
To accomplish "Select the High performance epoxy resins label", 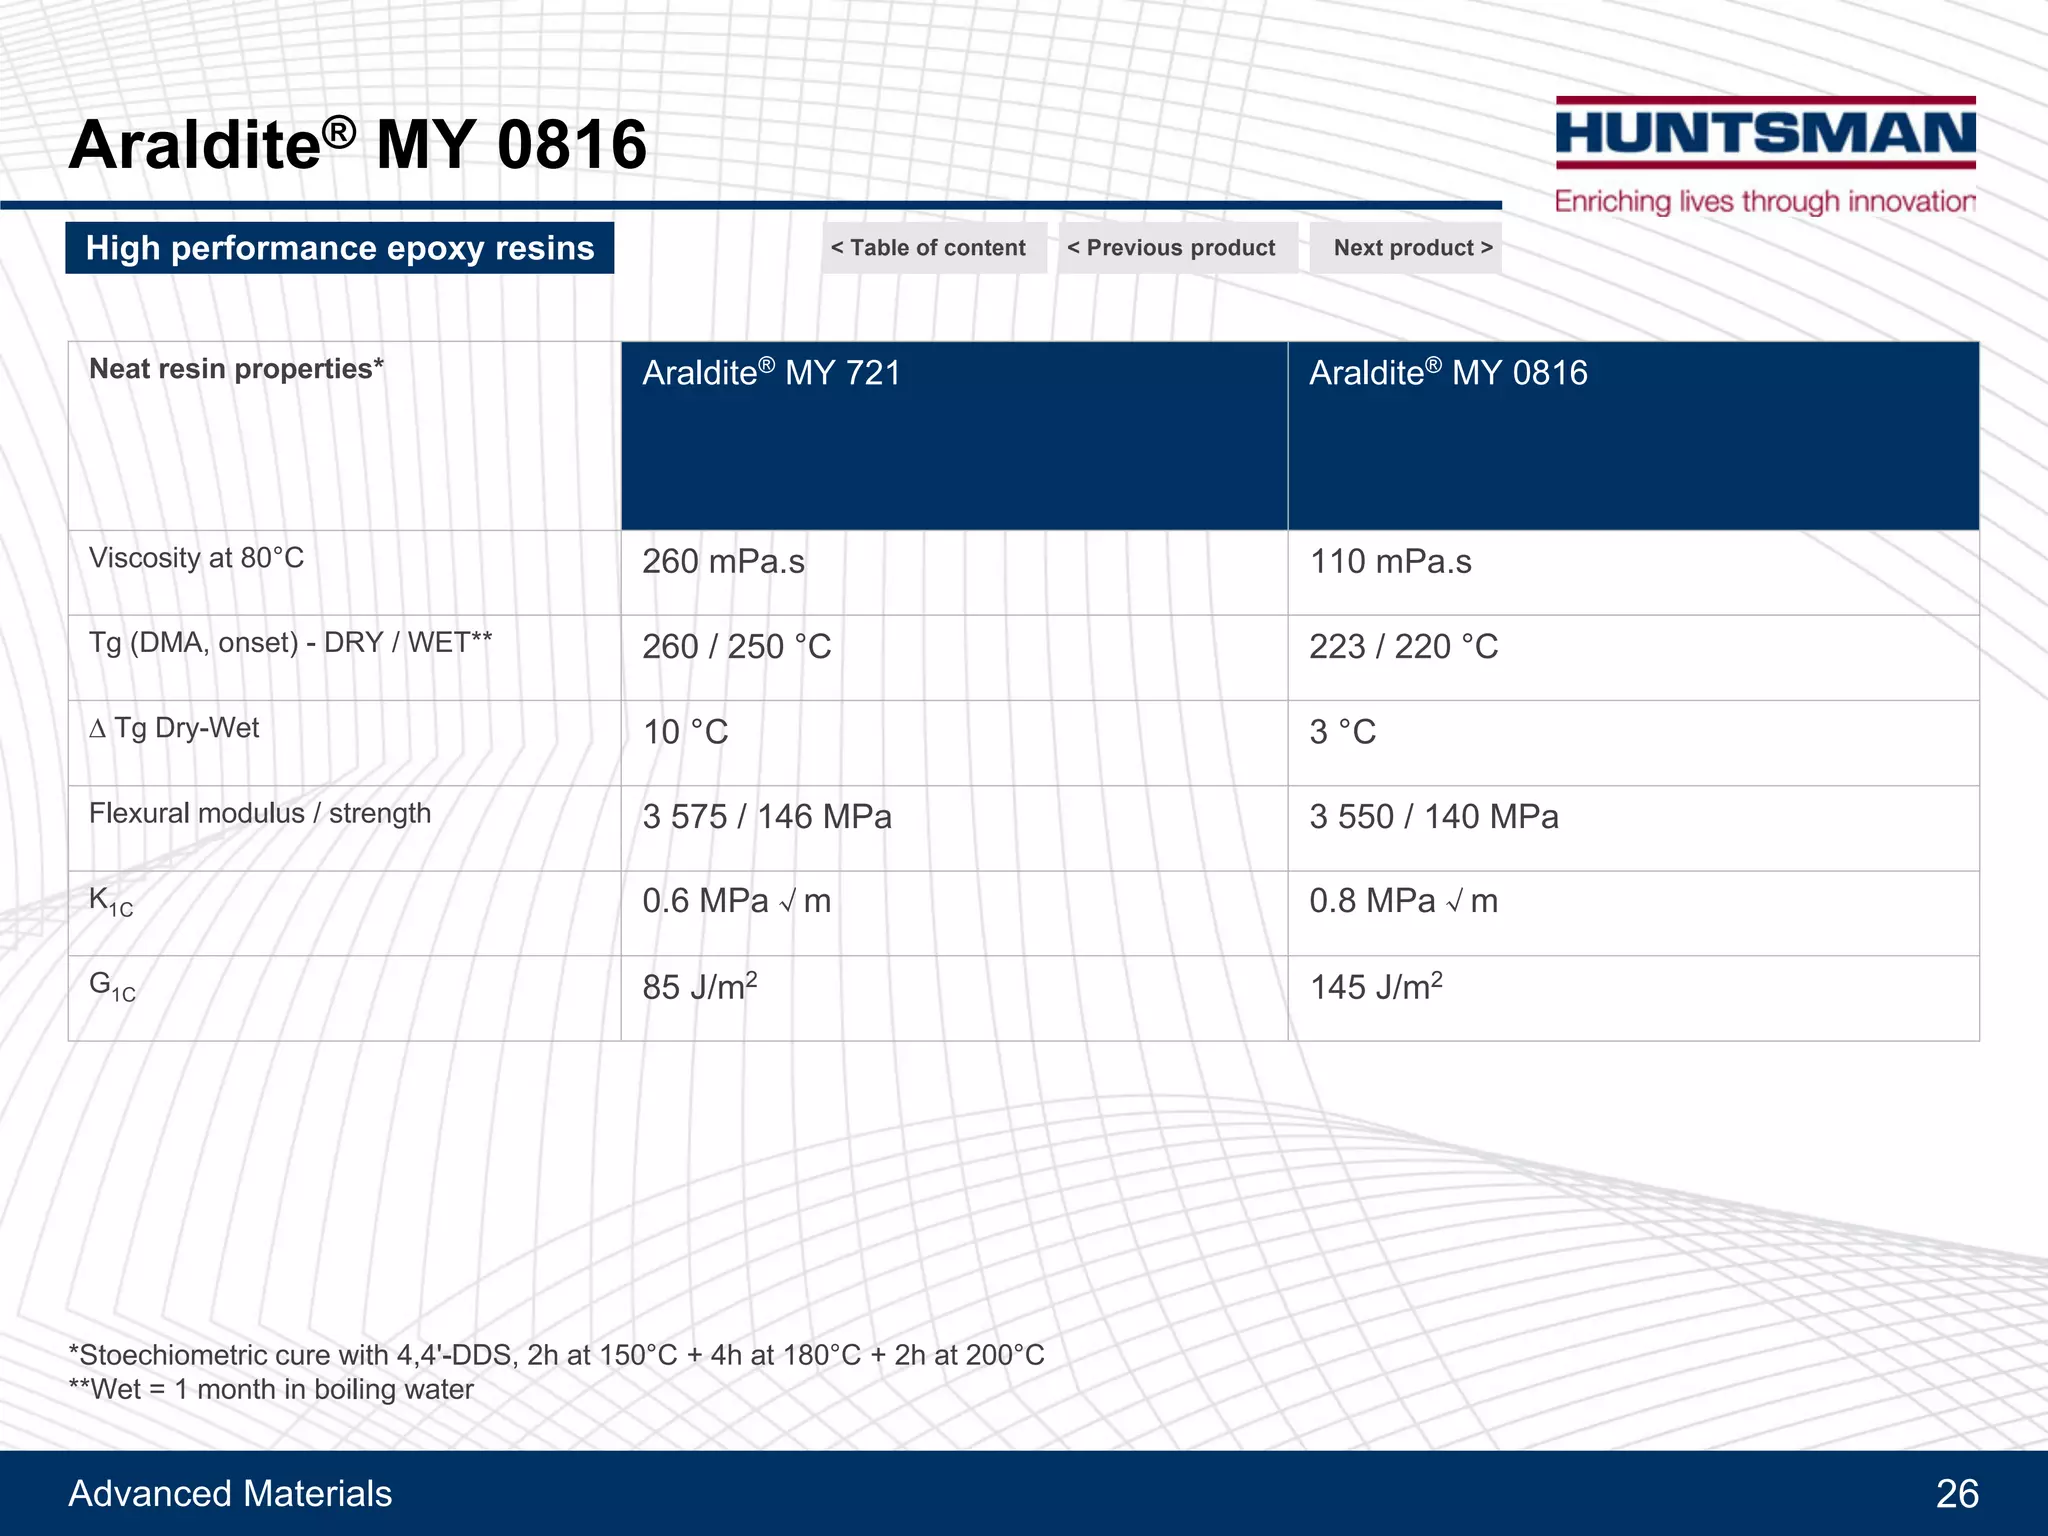I will click(x=340, y=248).
